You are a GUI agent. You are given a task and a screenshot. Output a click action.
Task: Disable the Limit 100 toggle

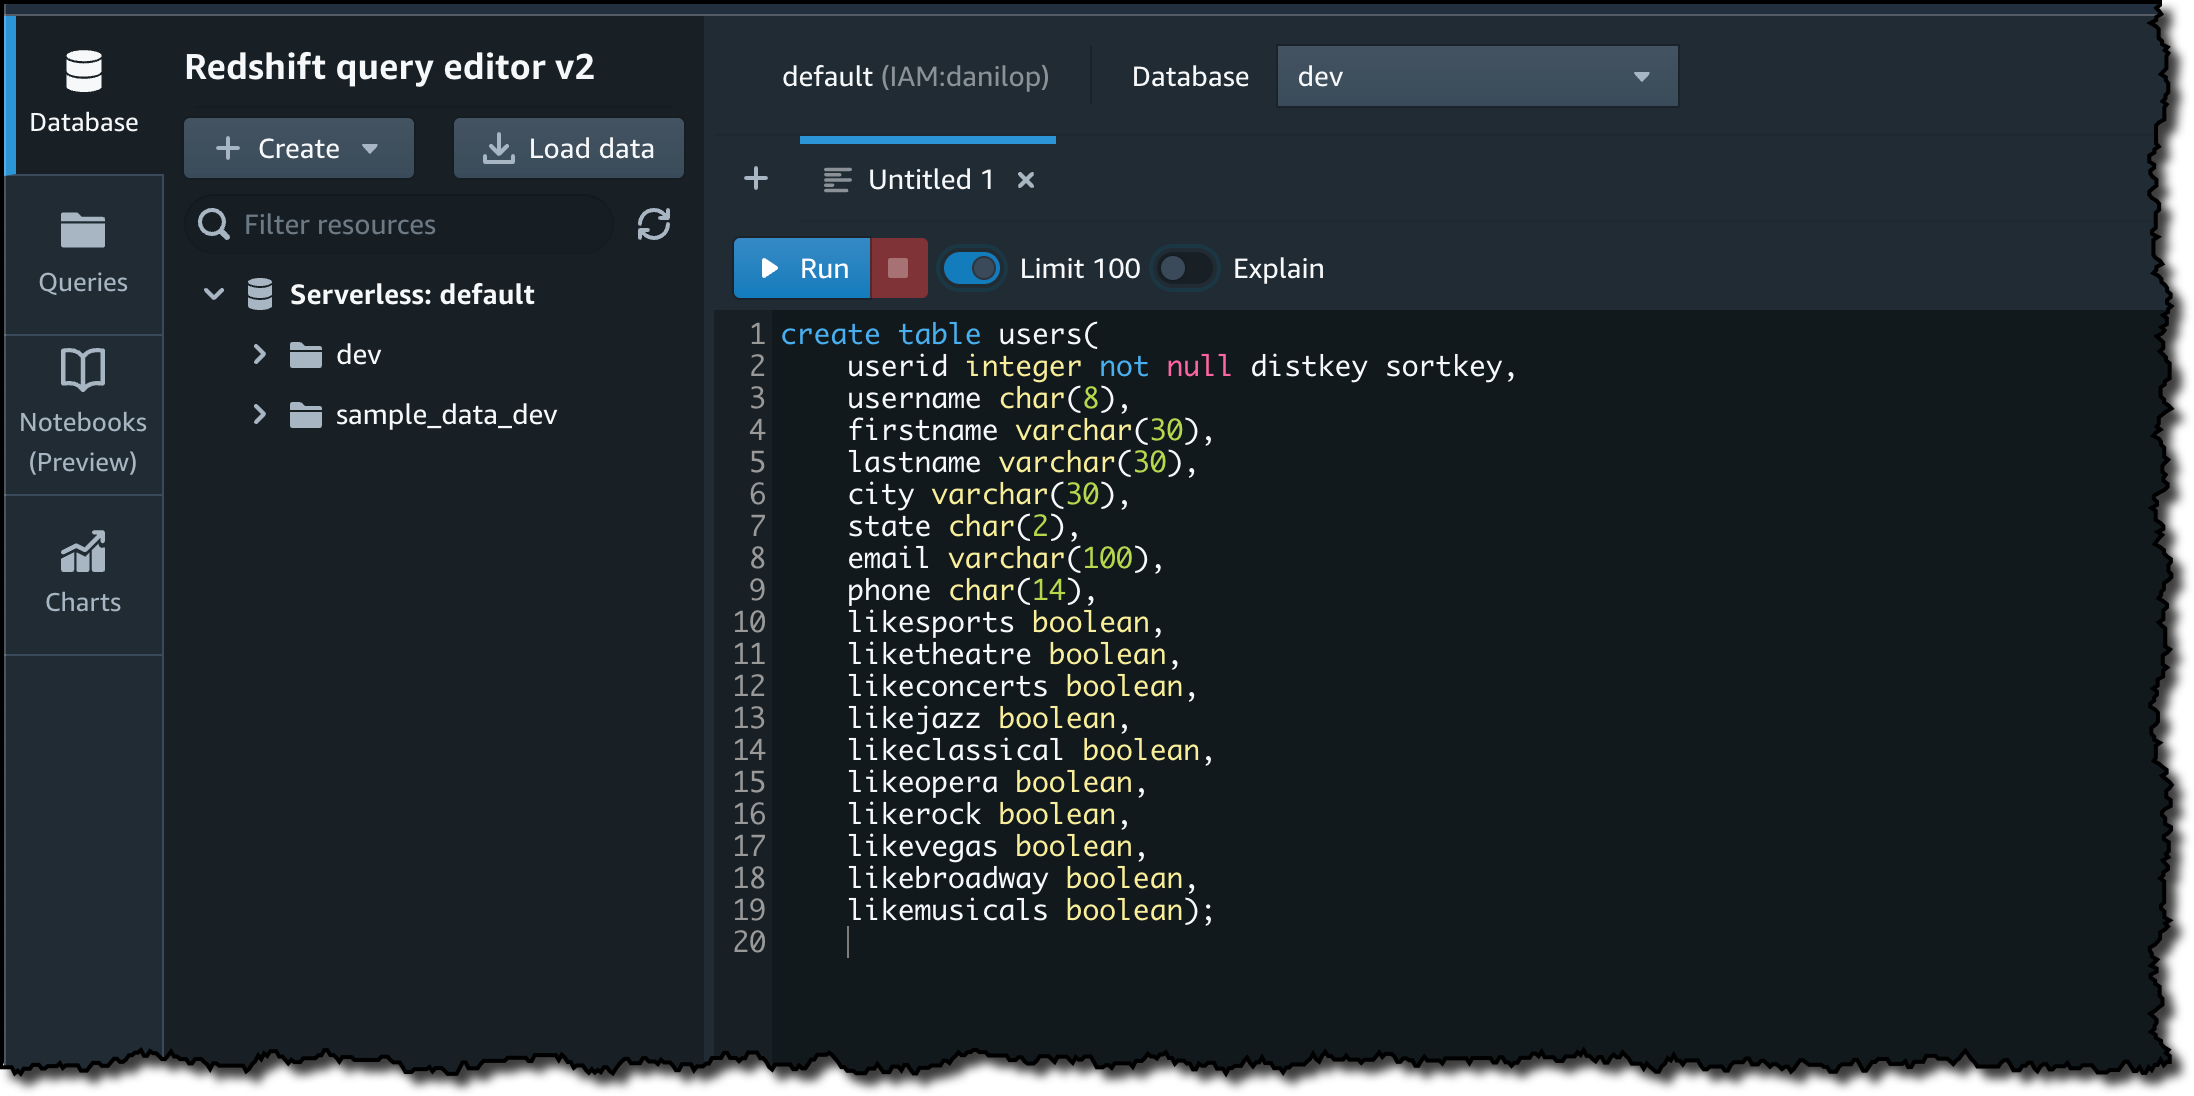[971, 268]
